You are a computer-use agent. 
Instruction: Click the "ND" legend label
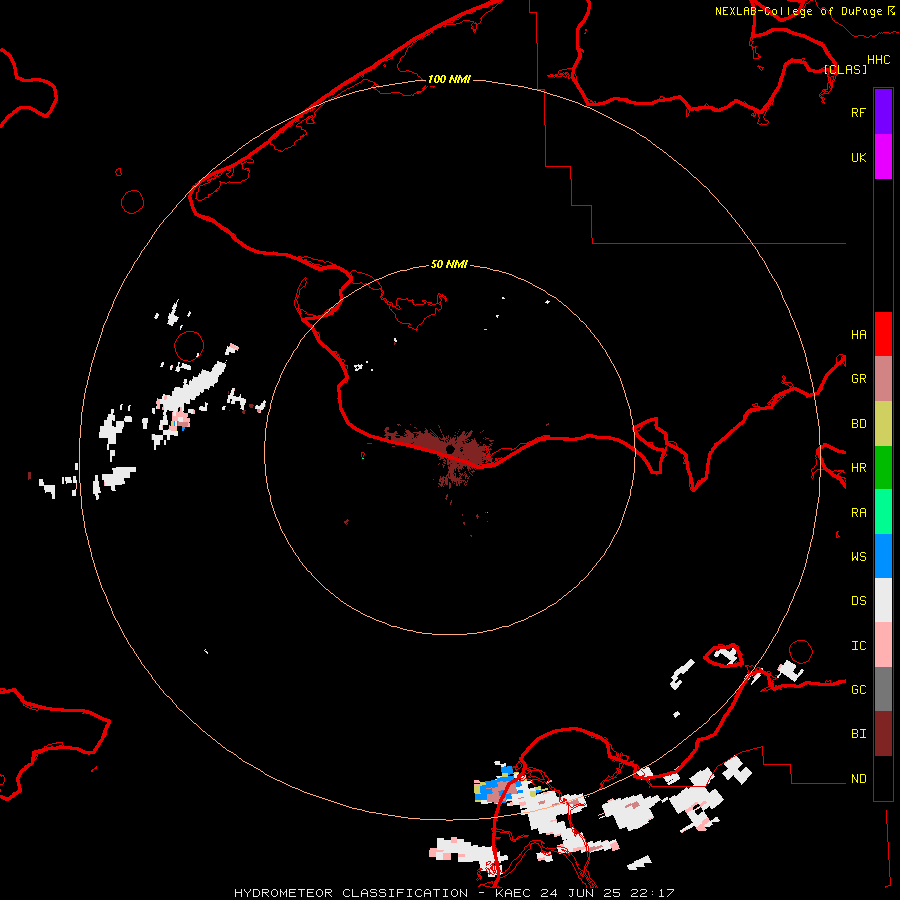pos(858,779)
